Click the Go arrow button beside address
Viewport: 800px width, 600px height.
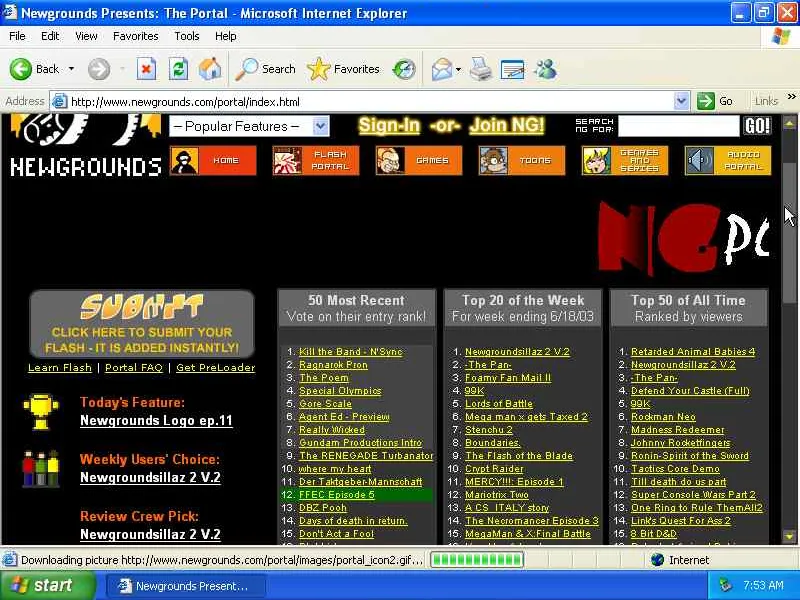(x=715, y=101)
